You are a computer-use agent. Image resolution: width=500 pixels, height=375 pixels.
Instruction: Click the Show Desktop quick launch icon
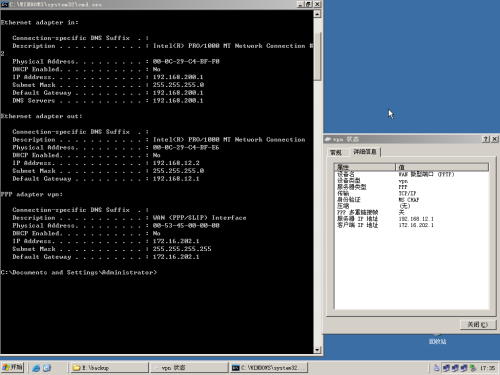[x=47, y=368]
